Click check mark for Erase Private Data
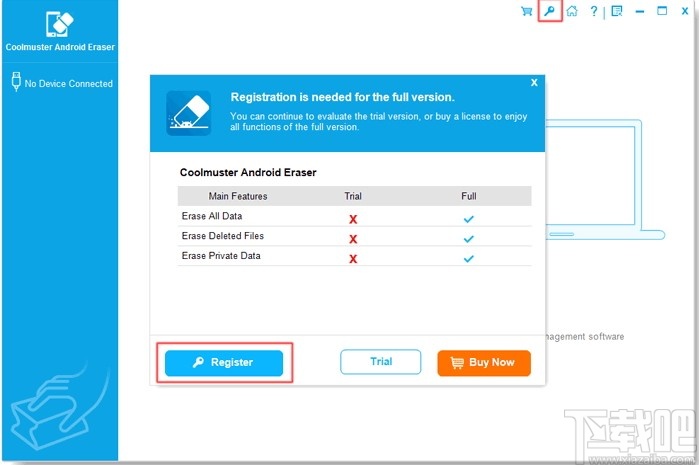The width and height of the screenshot is (699, 465). coord(469,258)
